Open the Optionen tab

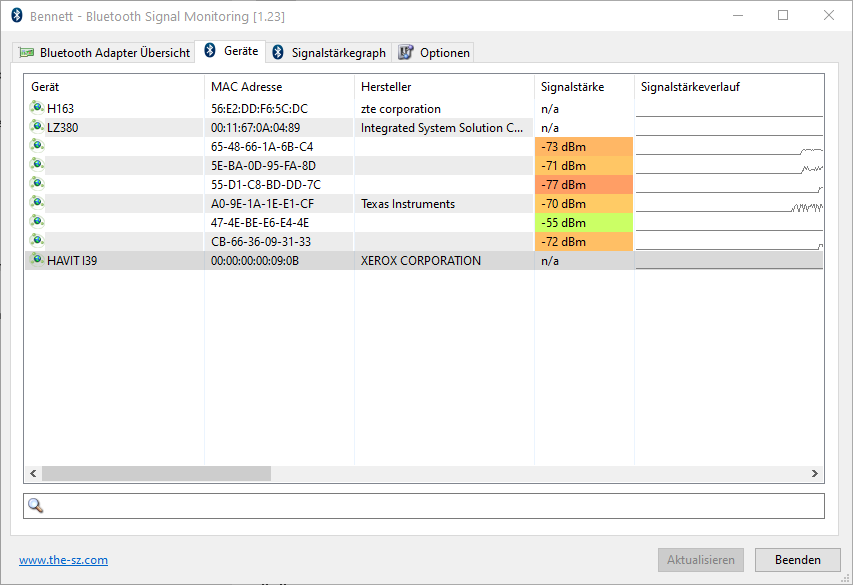pos(434,53)
